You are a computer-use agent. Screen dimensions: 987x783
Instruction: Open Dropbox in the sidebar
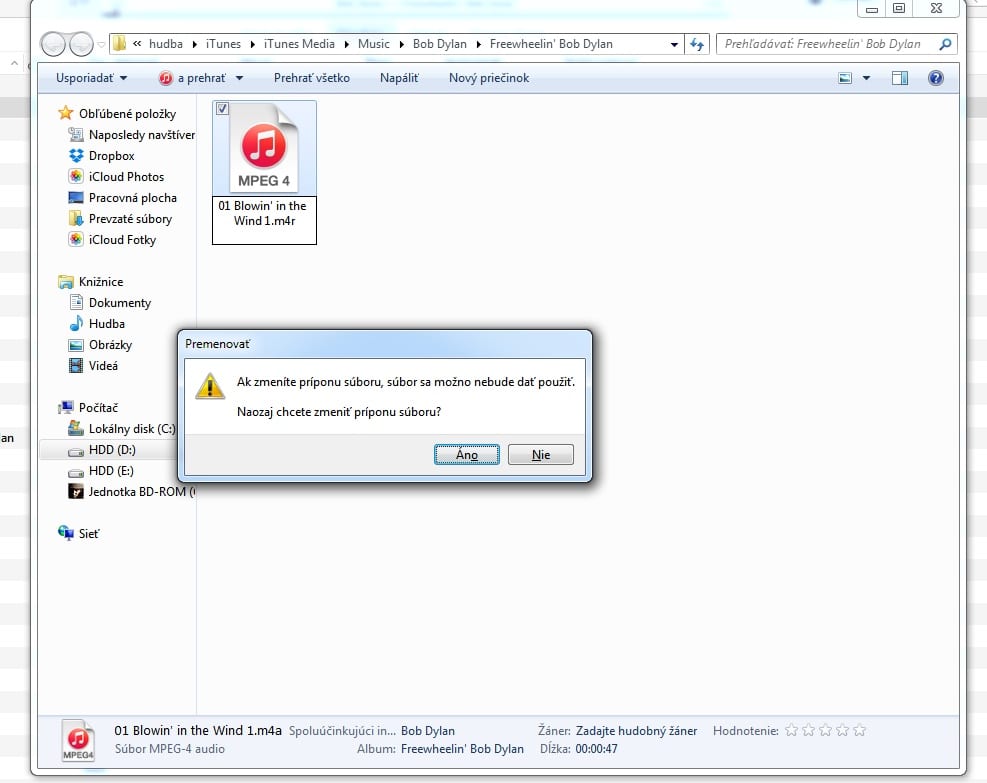click(x=111, y=155)
